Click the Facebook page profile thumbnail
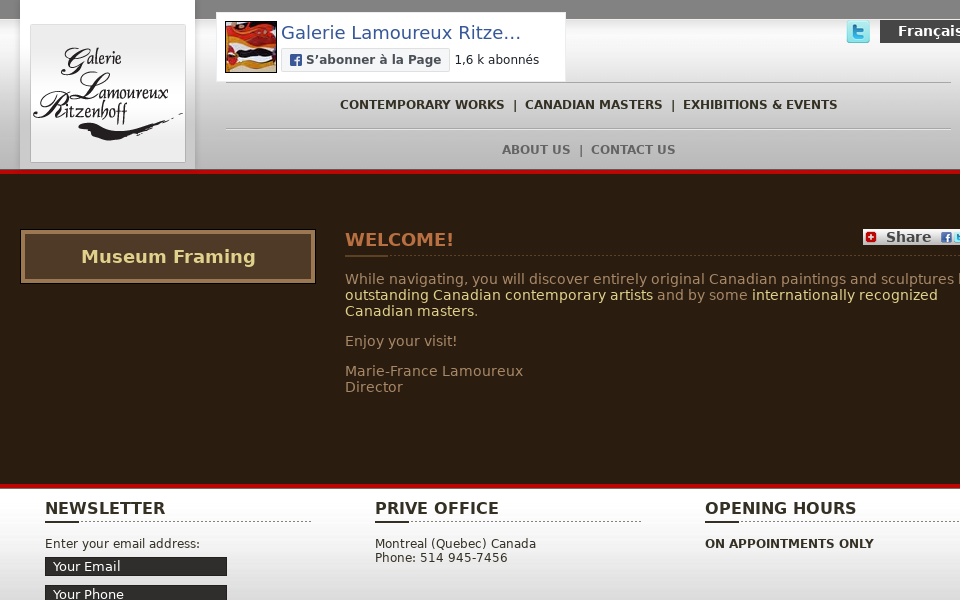This screenshot has height=600, width=960. [x=250, y=46]
